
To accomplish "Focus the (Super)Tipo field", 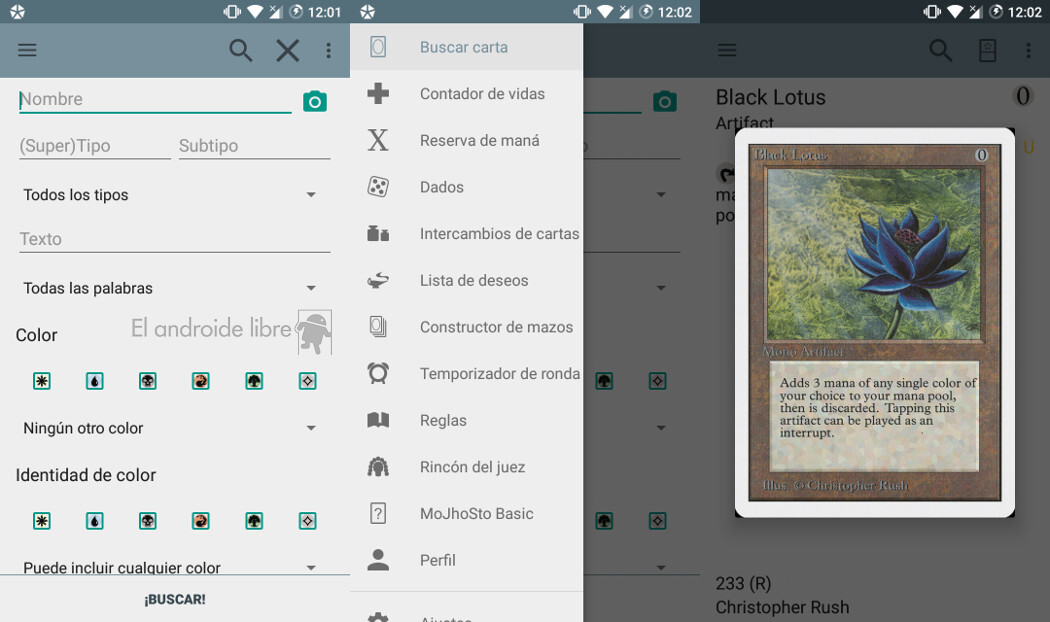I will (x=95, y=145).
